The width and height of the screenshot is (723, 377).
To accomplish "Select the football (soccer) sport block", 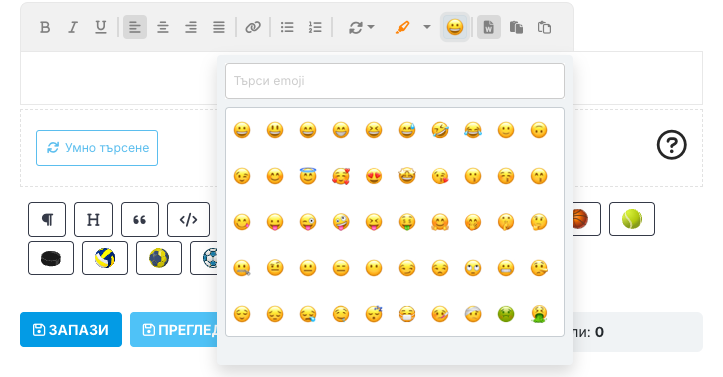I will 204,258.
